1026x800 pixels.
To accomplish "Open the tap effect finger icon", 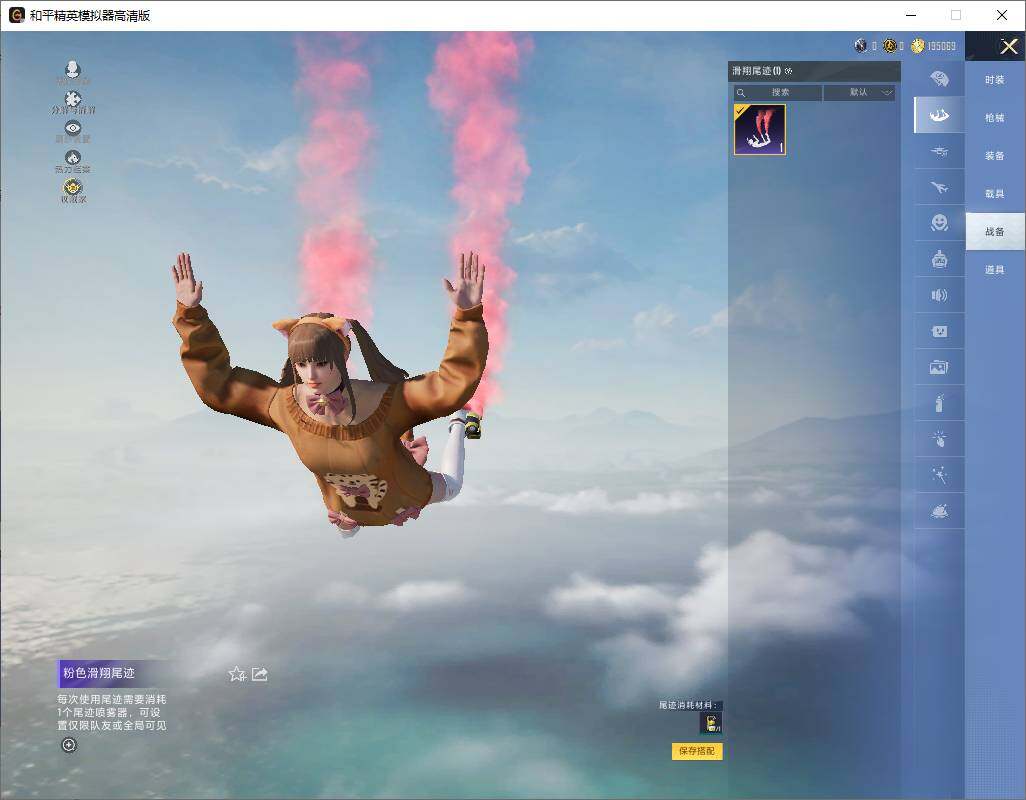I will click(940, 439).
